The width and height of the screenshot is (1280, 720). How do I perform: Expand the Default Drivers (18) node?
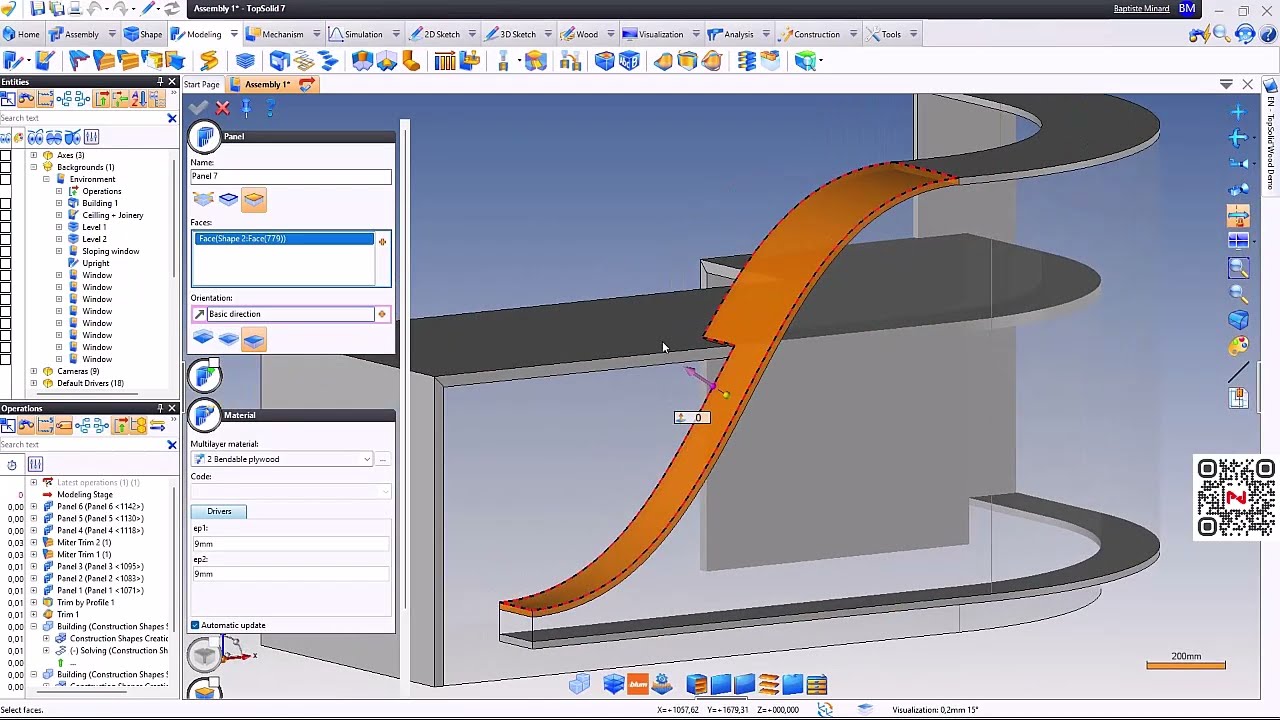pos(34,383)
